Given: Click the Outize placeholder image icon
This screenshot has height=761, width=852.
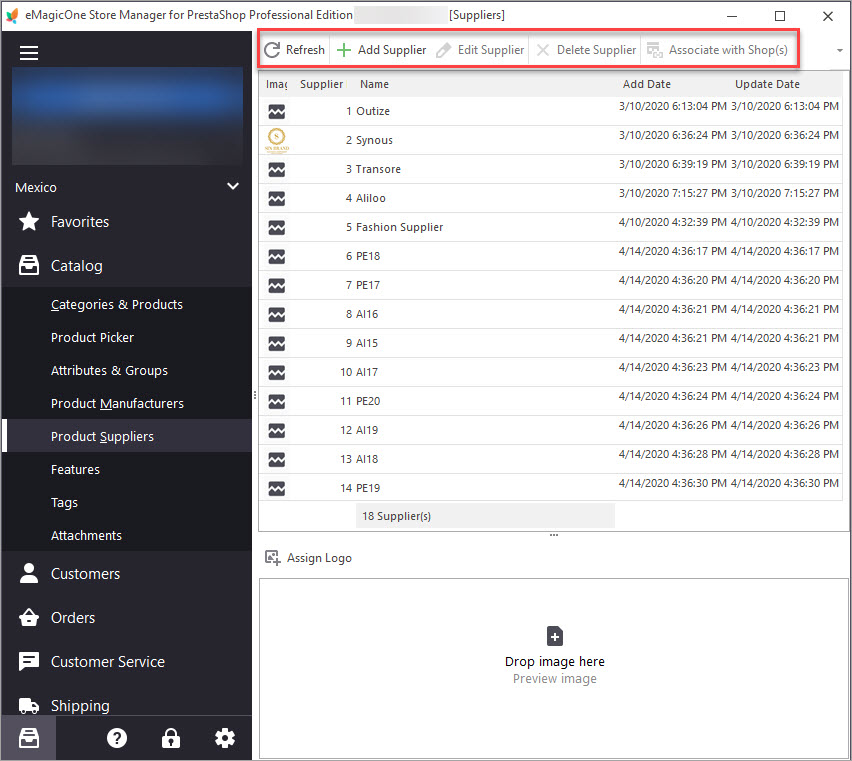Looking at the screenshot, I should click(x=277, y=111).
